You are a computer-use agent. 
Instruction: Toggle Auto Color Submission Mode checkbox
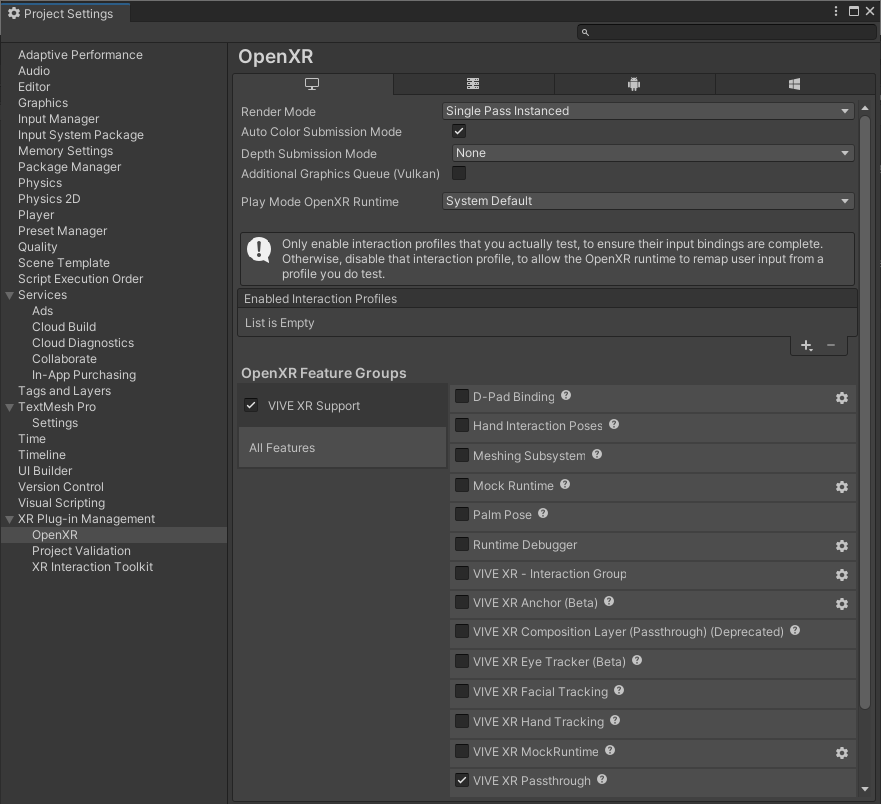point(459,131)
